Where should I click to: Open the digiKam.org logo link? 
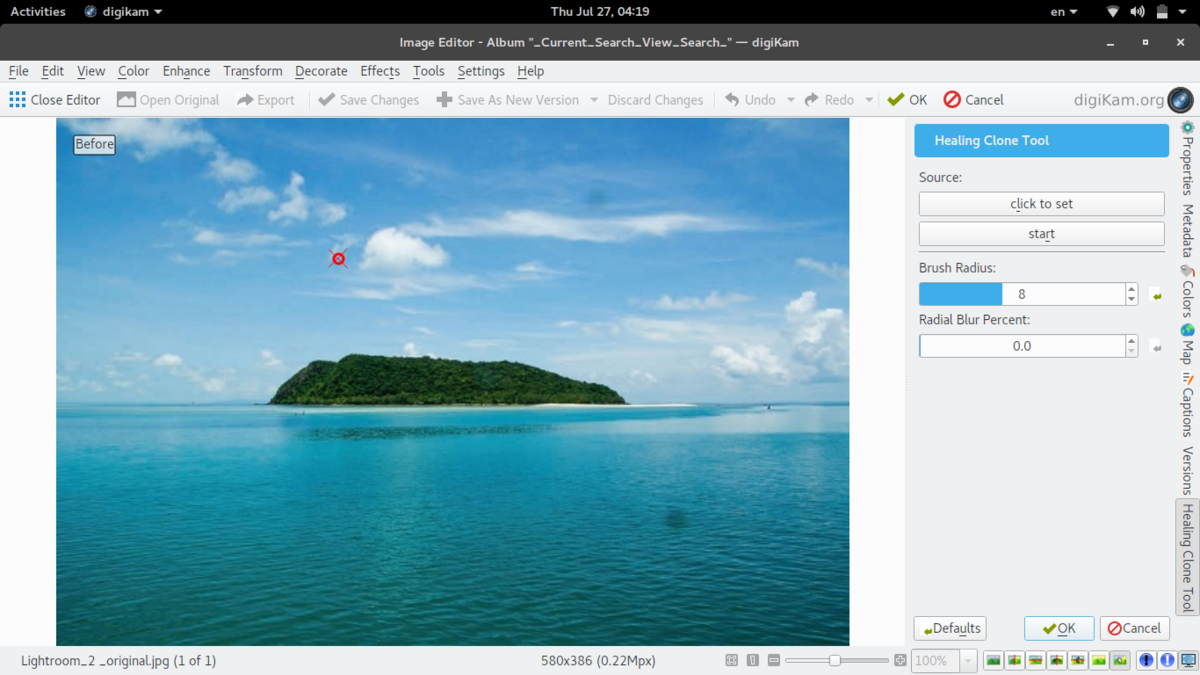pyautogui.click(x=1180, y=99)
